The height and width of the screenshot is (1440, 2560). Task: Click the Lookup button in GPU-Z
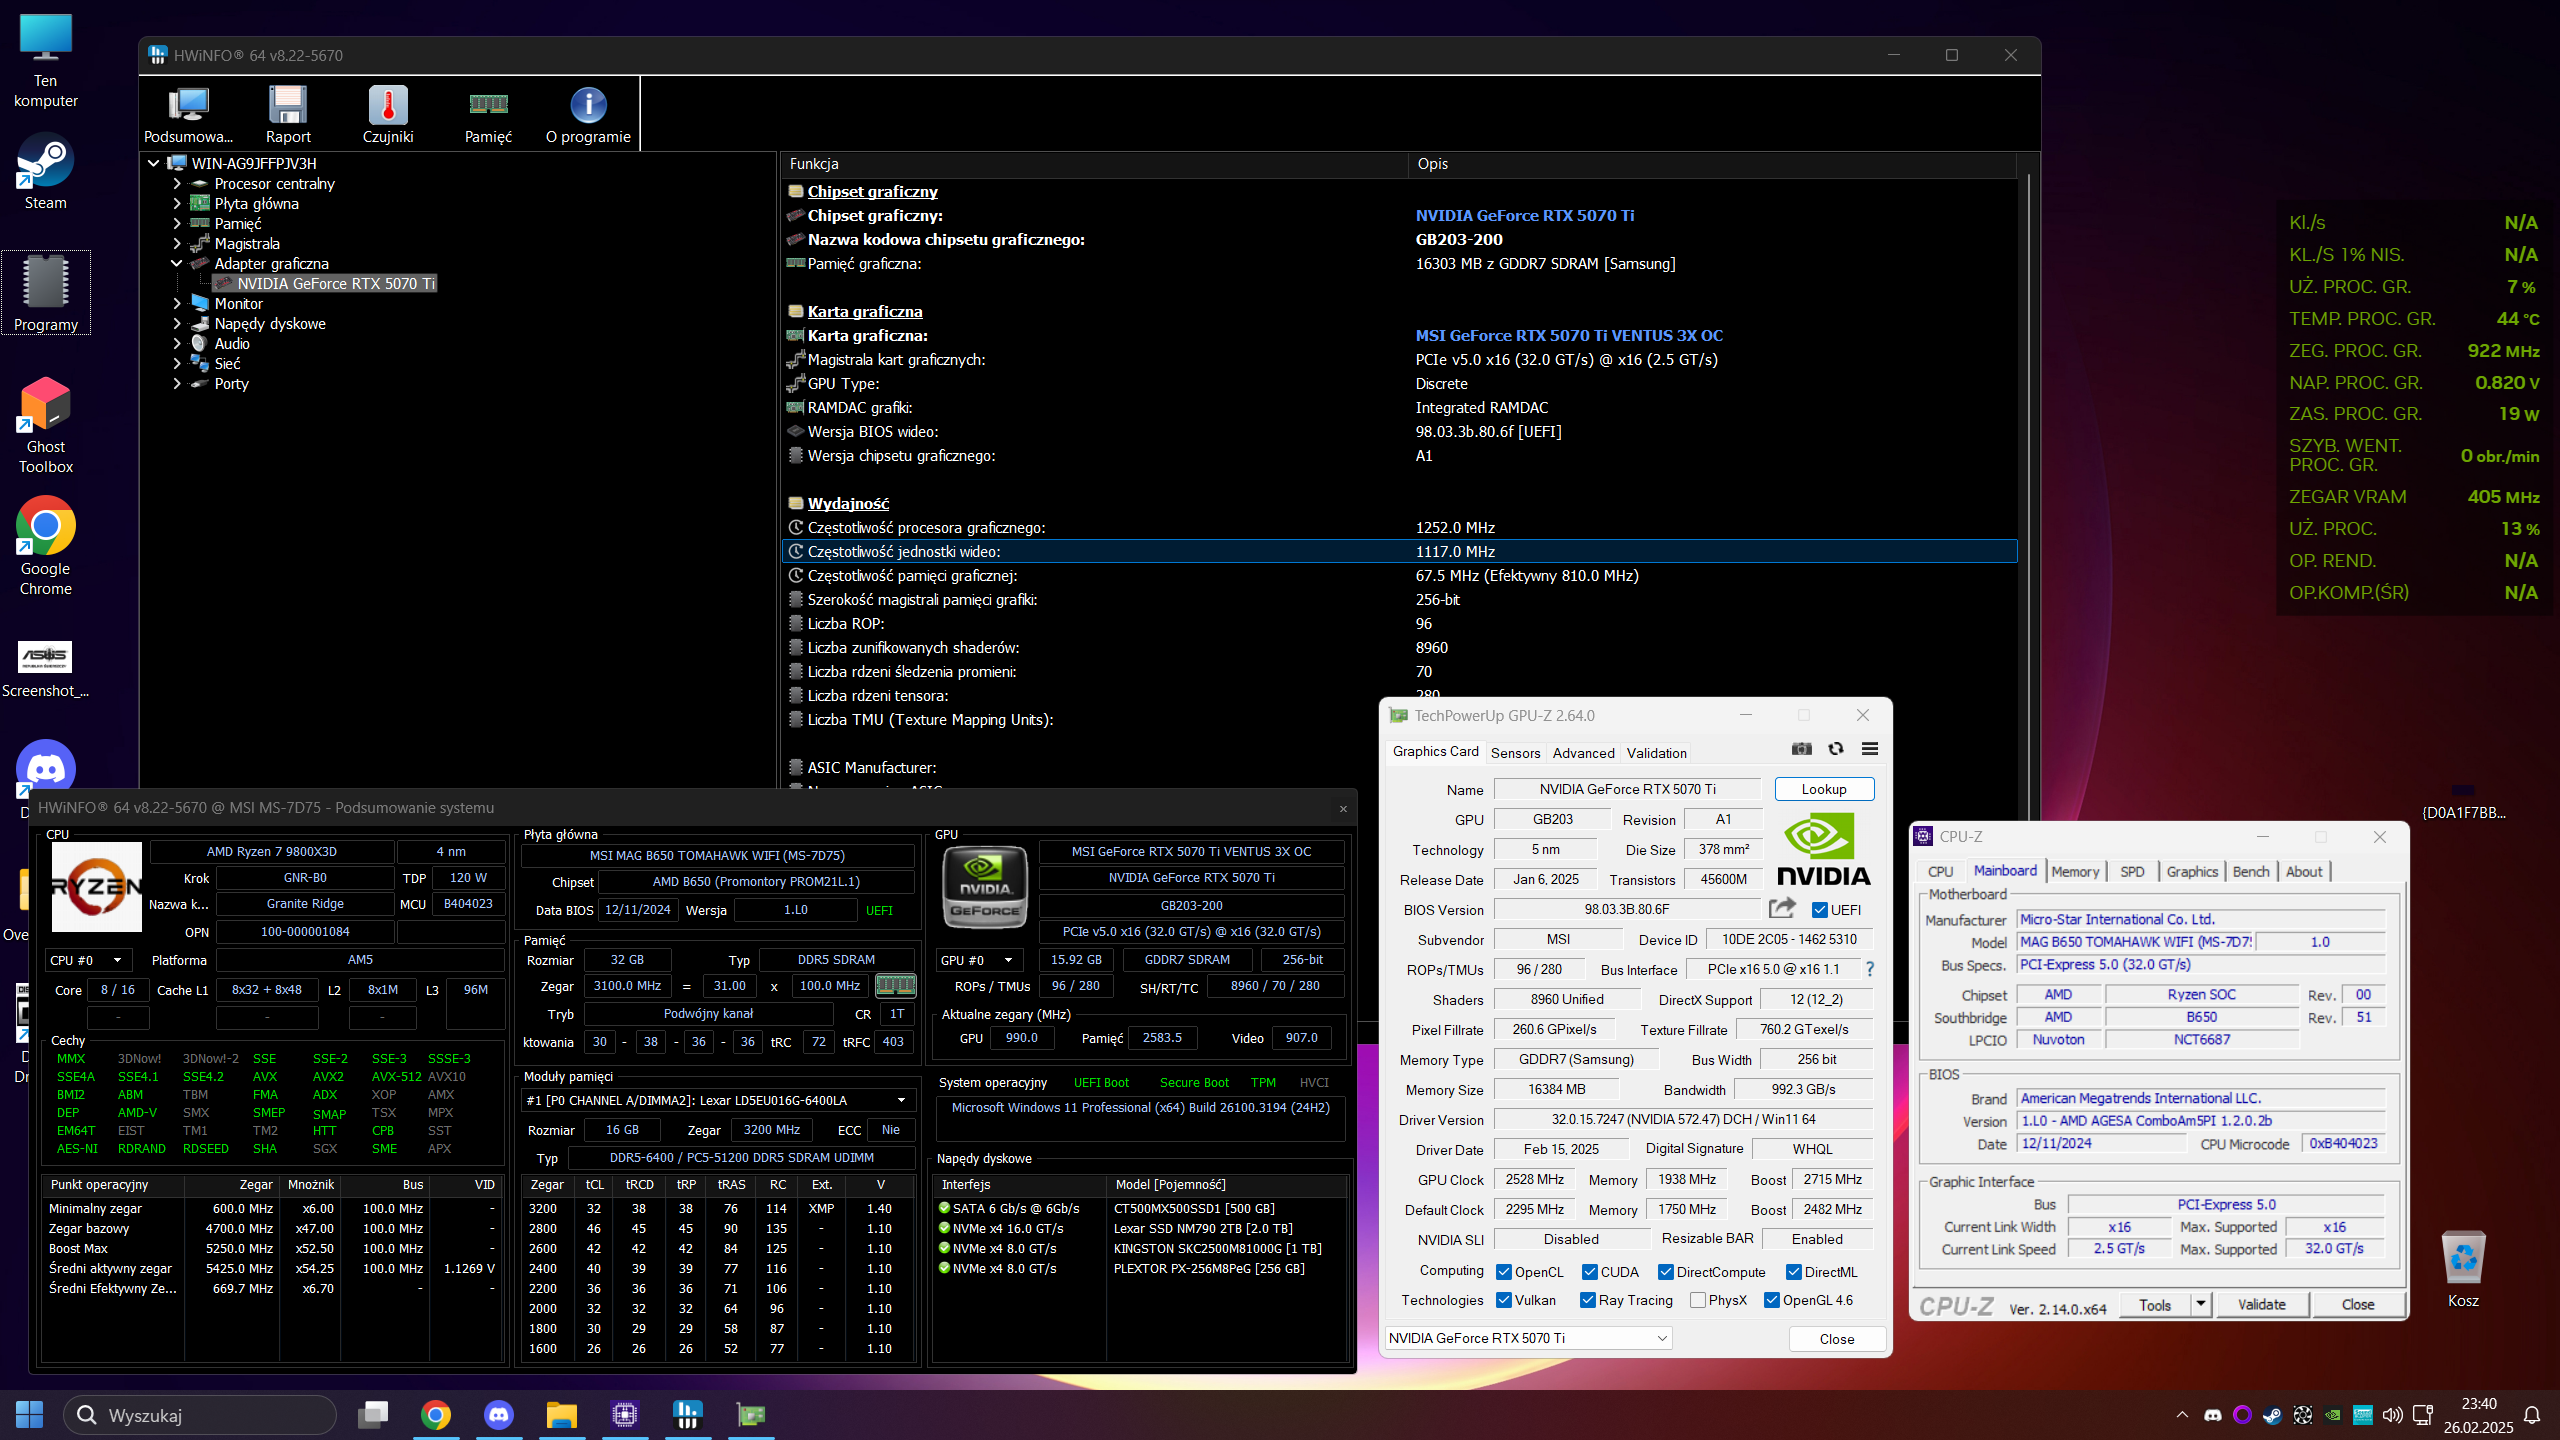tap(1824, 789)
